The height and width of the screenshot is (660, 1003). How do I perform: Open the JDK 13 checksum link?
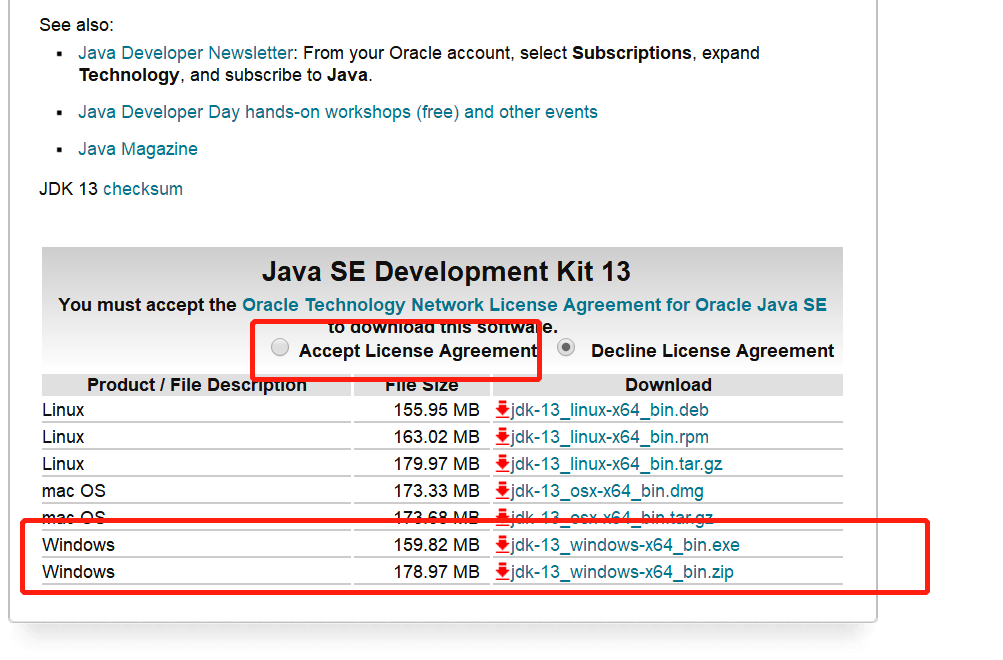143,189
